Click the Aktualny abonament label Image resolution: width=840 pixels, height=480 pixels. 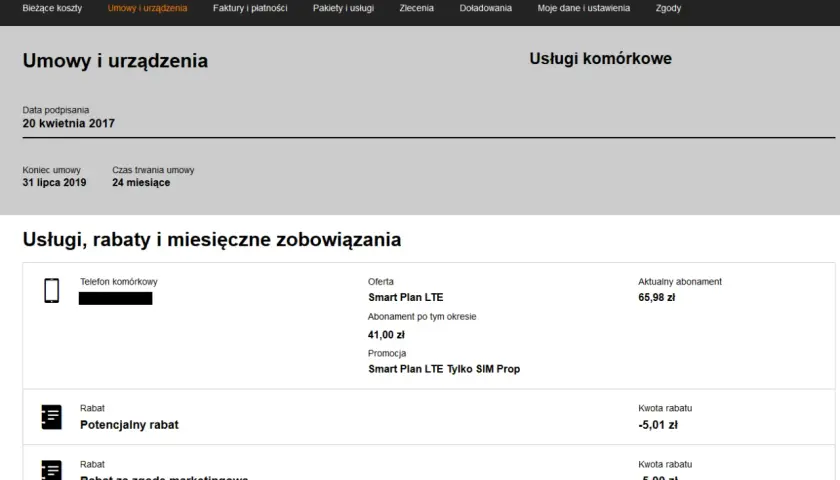click(680, 281)
